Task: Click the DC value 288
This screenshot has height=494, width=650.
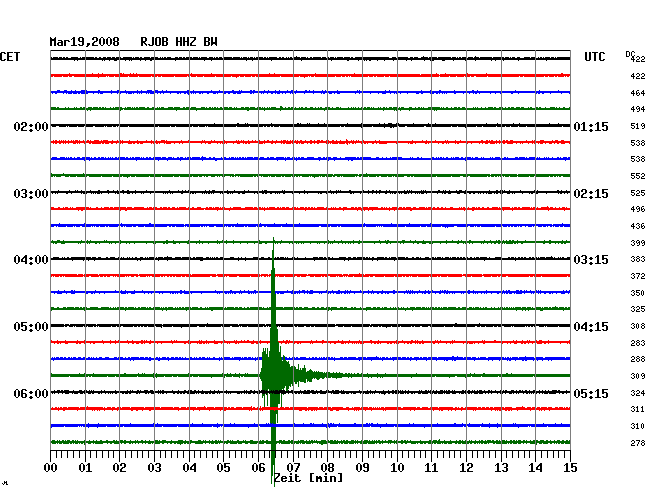Action: pyautogui.click(x=638, y=359)
